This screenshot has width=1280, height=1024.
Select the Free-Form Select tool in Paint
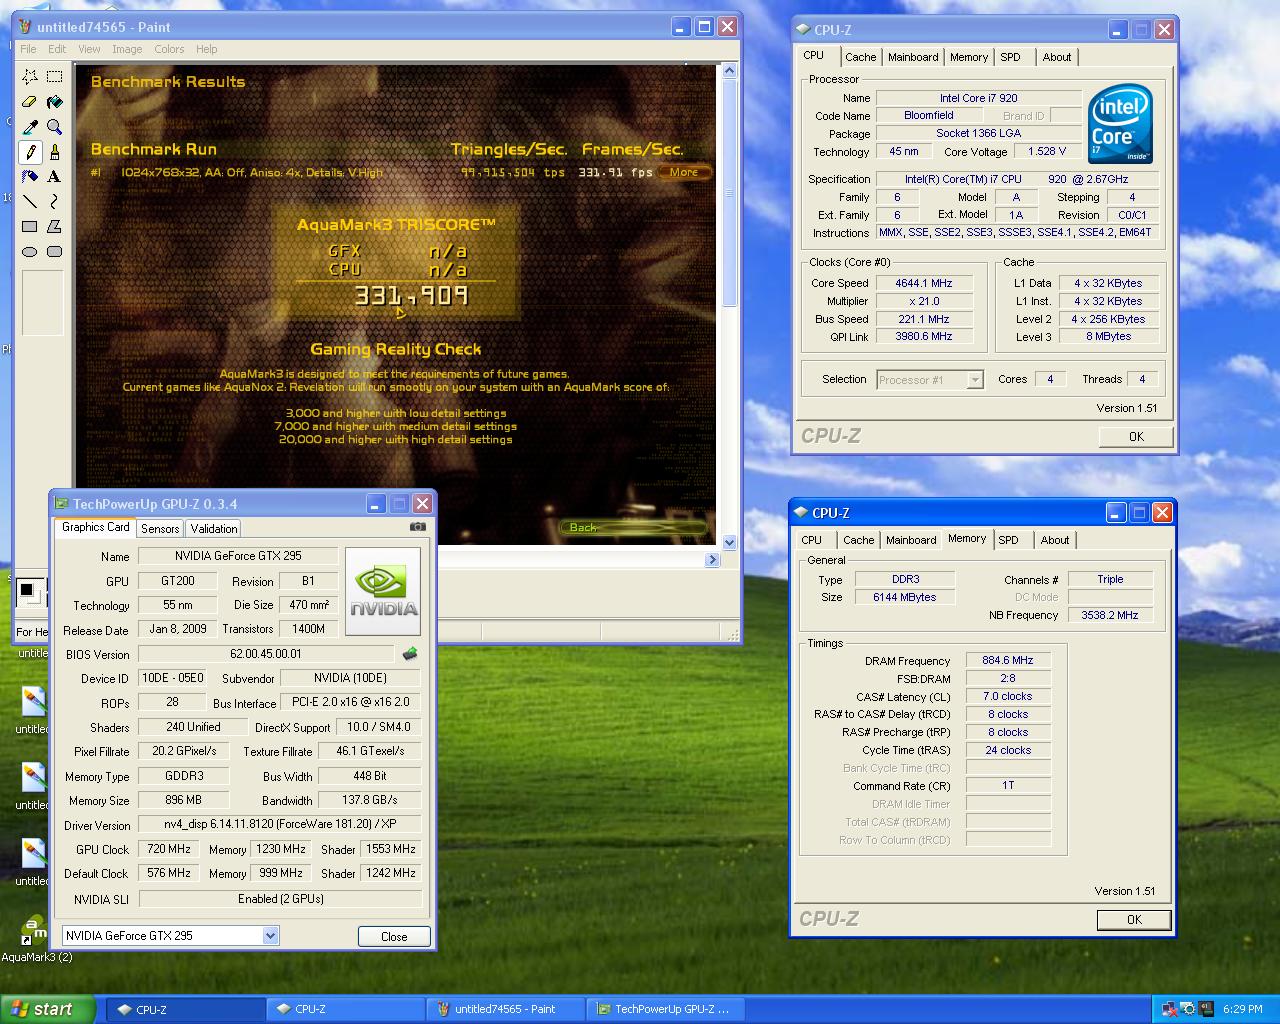coord(30,76)
